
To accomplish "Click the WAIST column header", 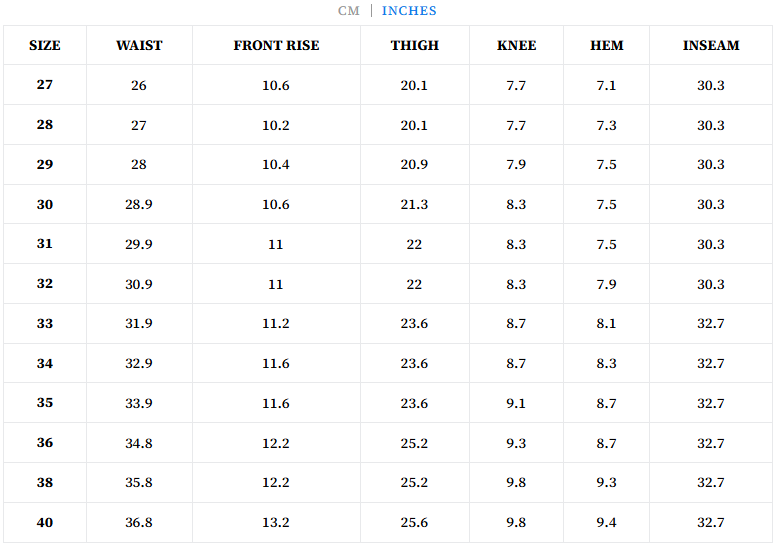I will click(x=139, y=46).
